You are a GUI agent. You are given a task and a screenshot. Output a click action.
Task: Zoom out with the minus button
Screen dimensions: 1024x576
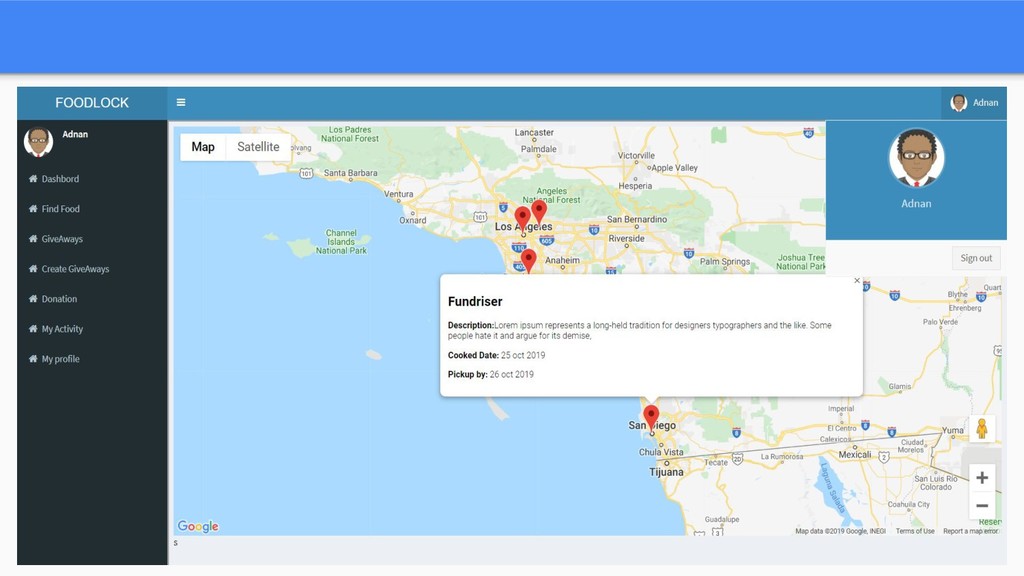coord(982,506)
